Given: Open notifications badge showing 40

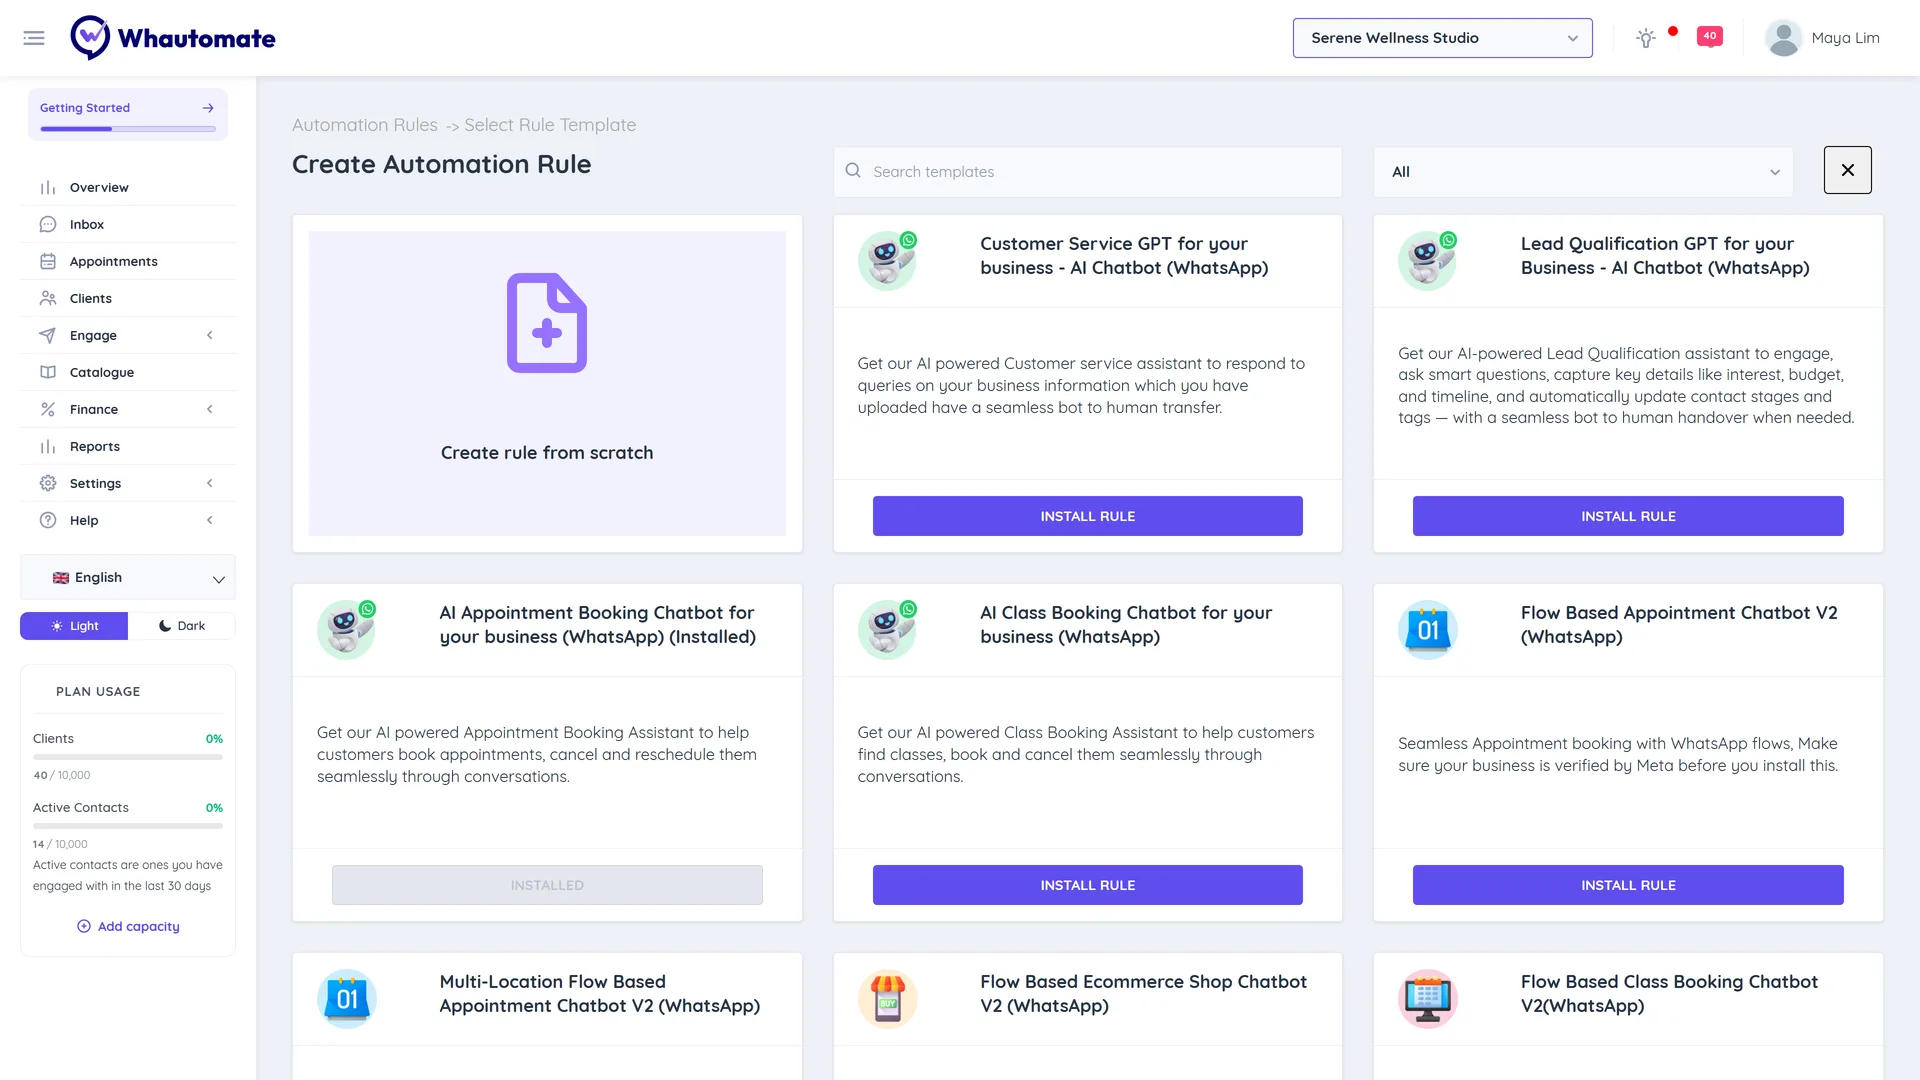Looking at the screenshot, I should tap(1710, 36).
